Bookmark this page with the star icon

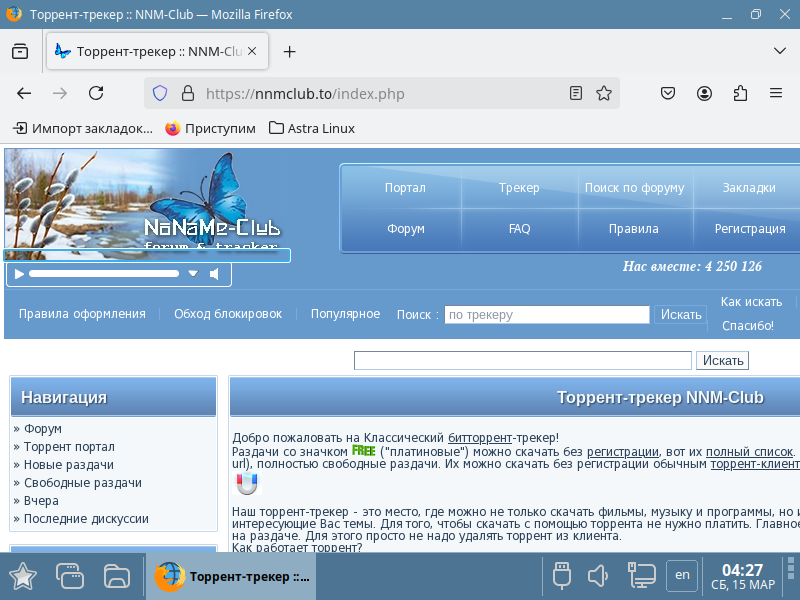click(x=604, y=93)
